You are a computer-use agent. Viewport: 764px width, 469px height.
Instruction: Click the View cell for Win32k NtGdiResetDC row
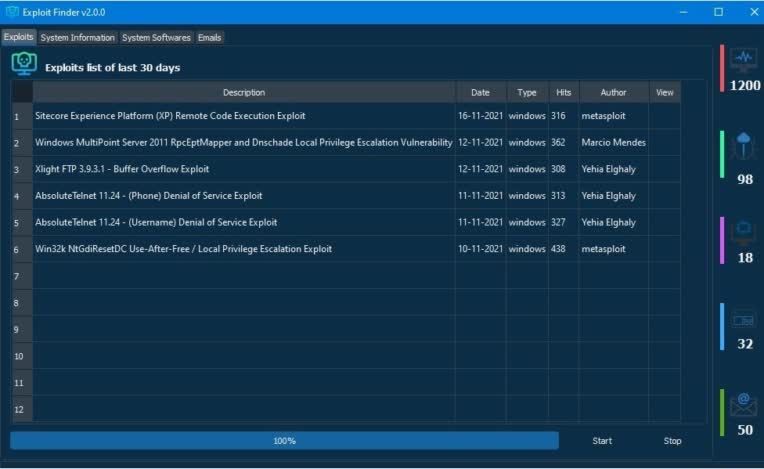665,249
